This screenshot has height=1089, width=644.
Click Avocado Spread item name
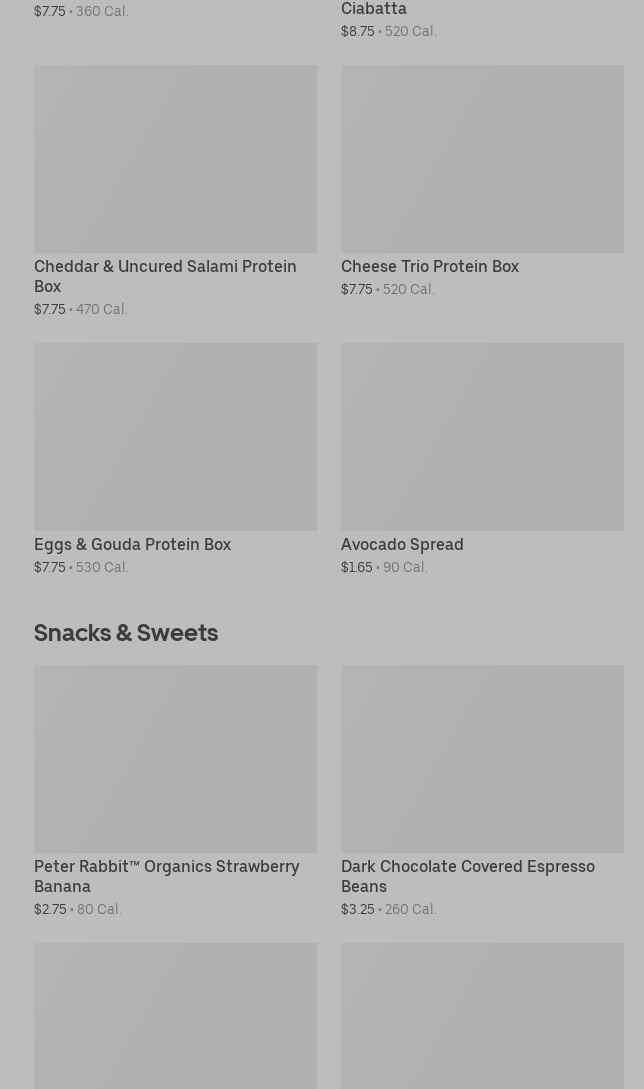click(402, 545)
